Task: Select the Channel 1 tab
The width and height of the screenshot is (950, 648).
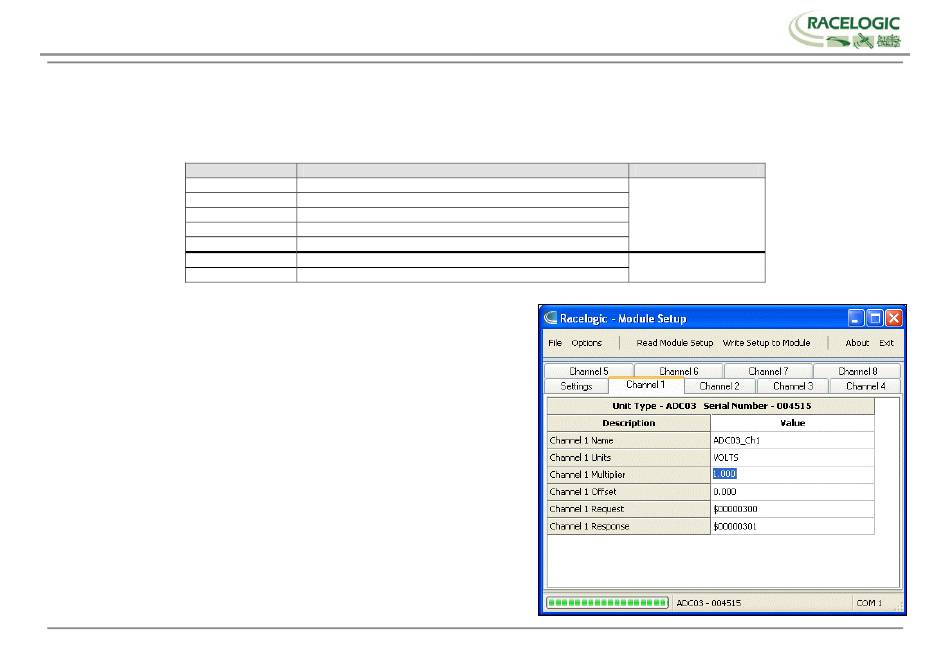Action: point(646,385)
